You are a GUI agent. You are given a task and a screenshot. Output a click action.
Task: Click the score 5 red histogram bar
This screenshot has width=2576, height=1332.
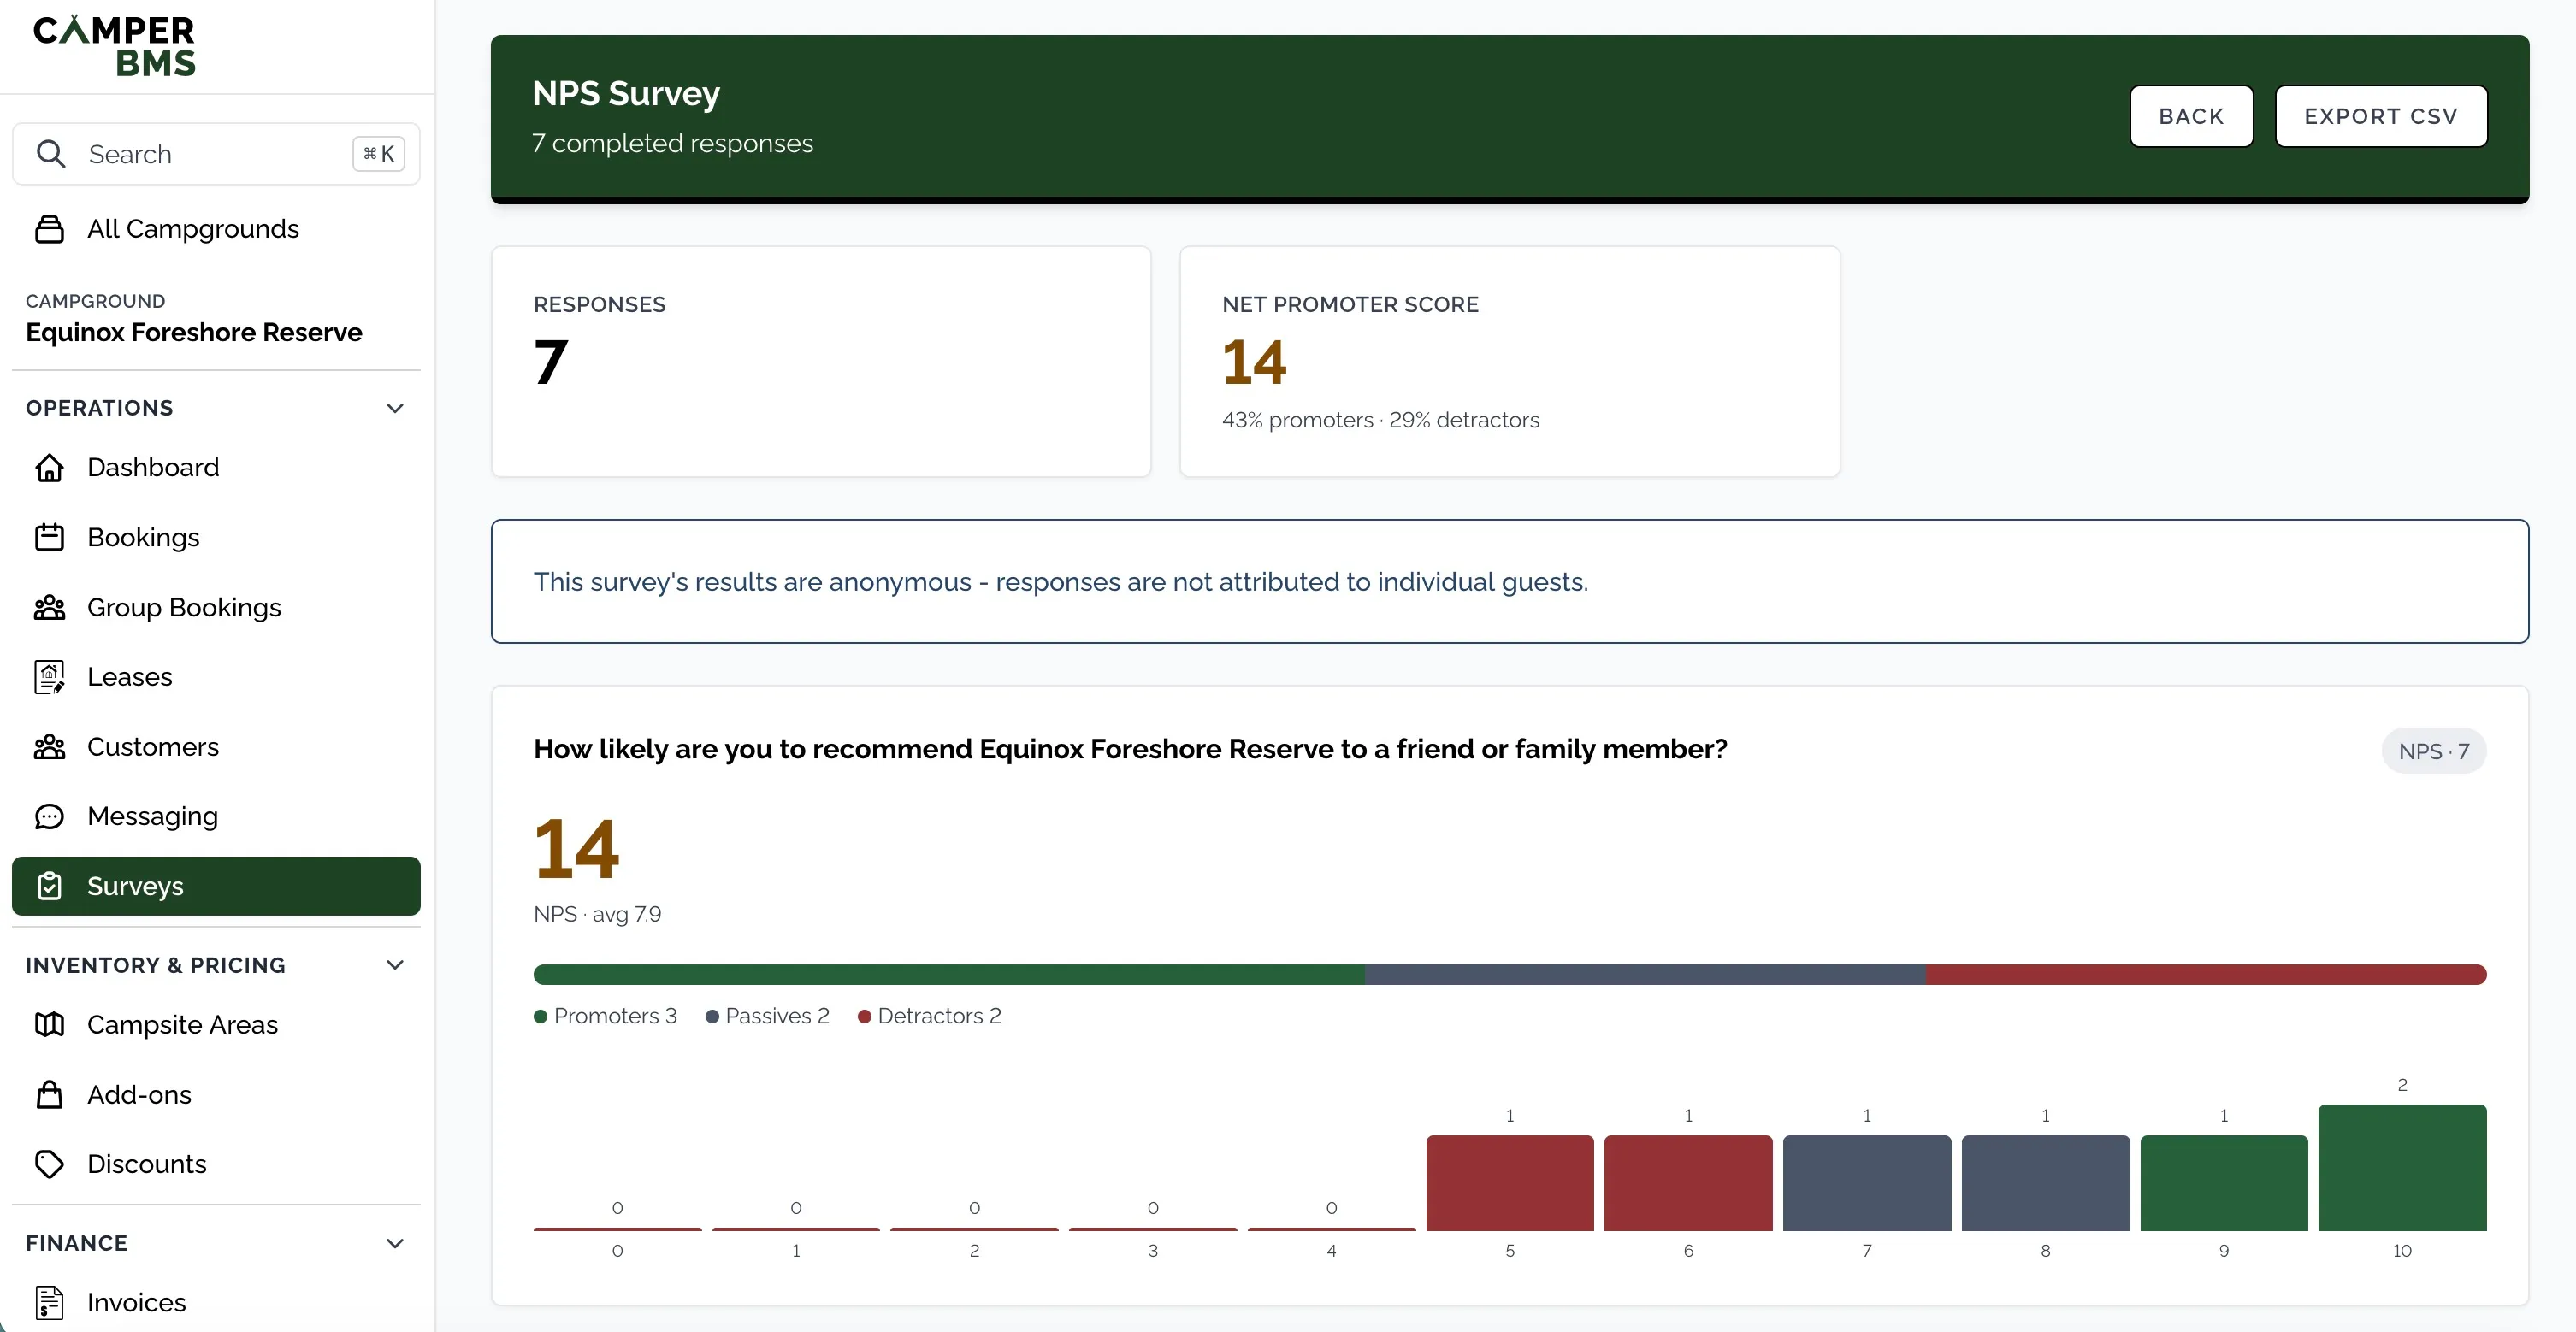coord(1510,1183)
